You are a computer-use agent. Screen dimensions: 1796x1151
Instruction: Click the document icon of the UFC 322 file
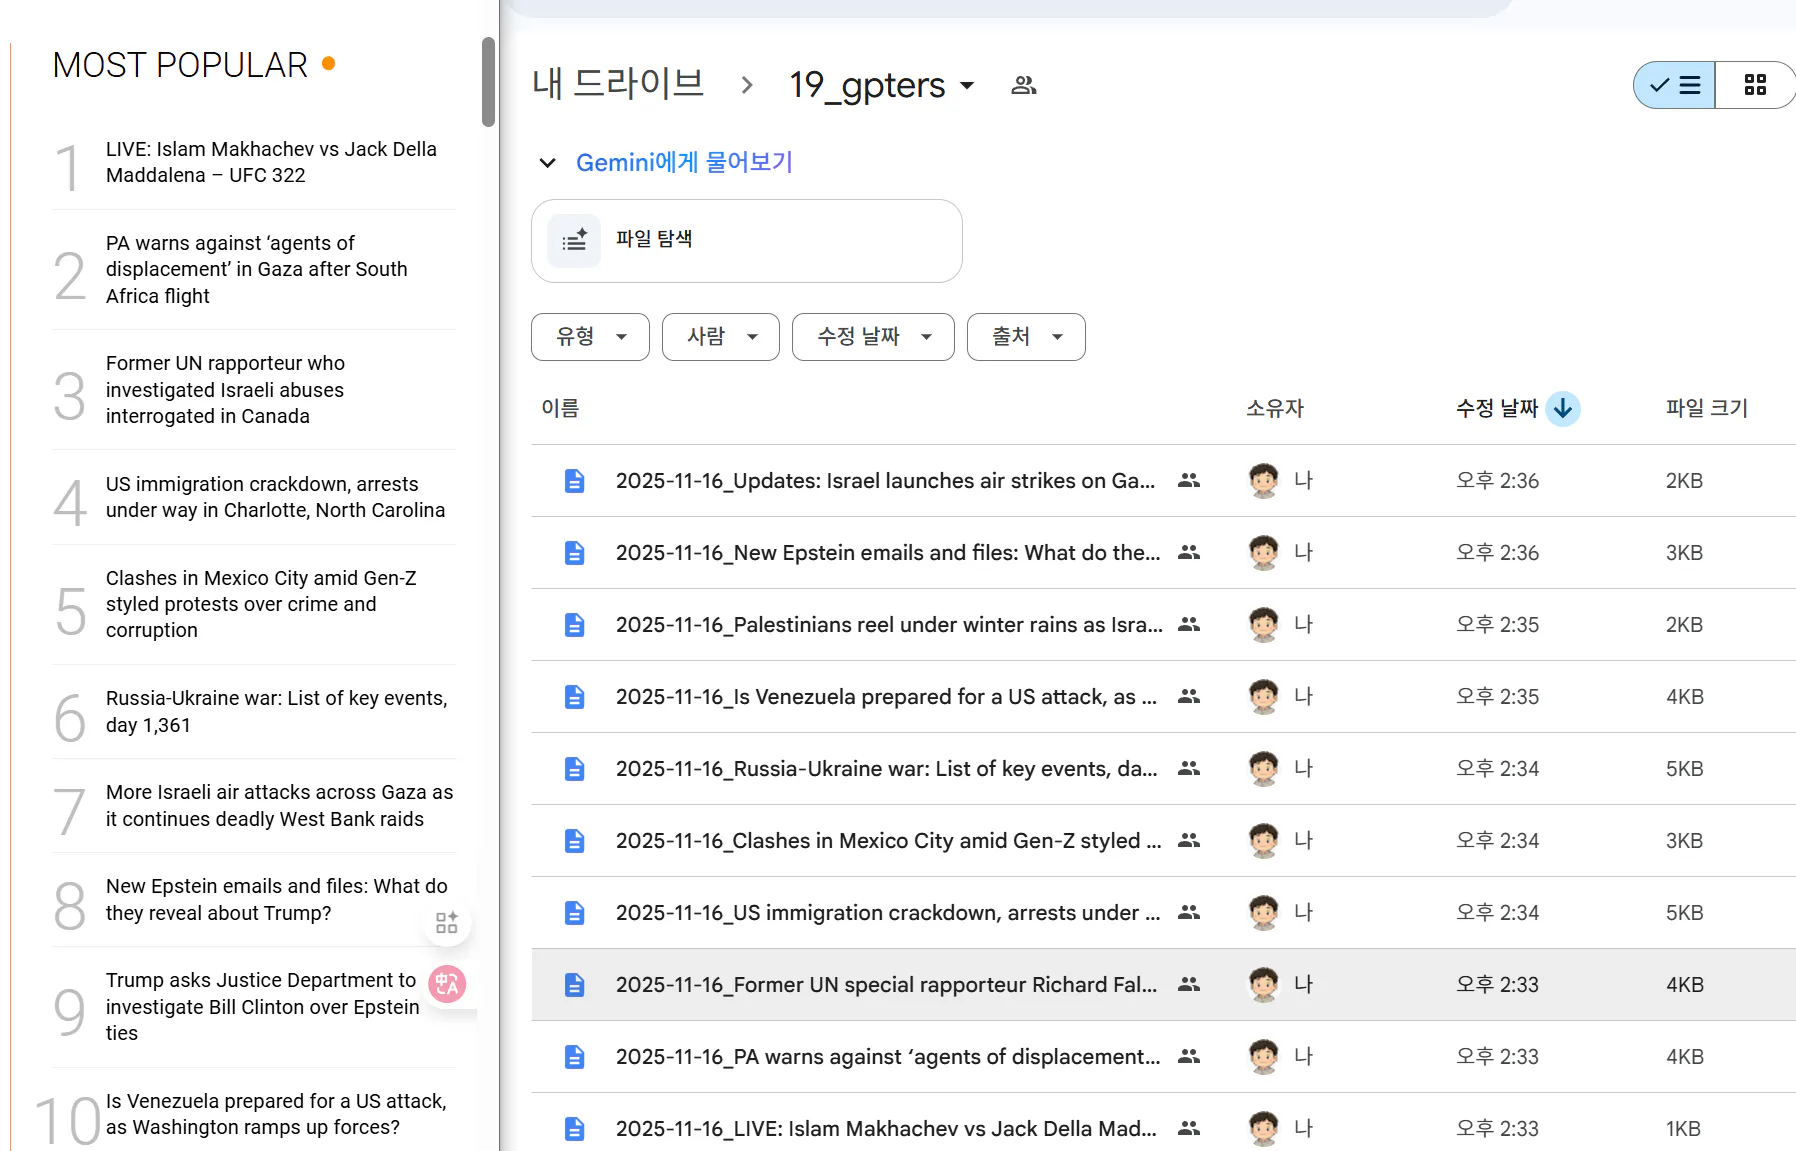pos(574,1128)
